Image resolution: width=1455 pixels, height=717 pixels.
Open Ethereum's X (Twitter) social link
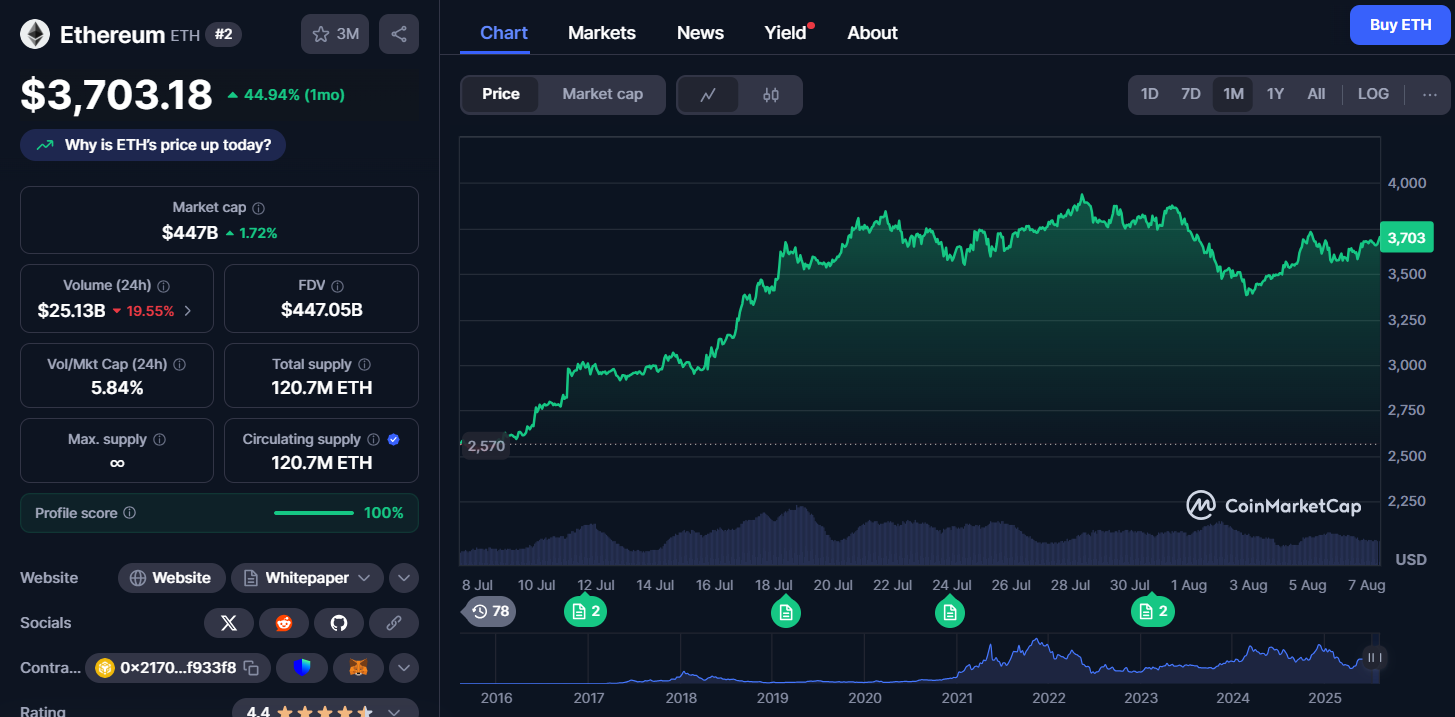point(229,623)
